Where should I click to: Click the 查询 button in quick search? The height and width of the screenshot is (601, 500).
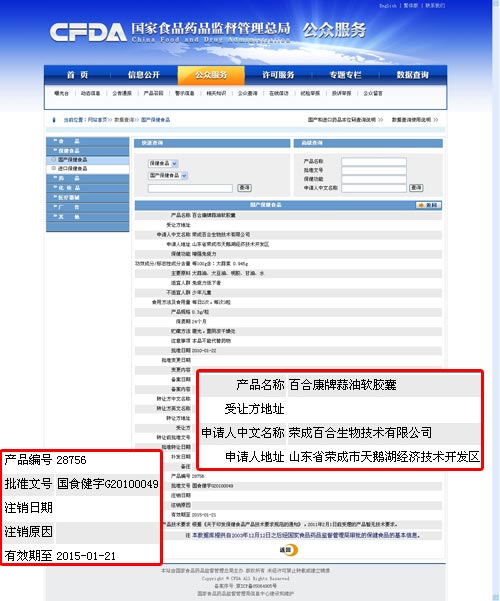pos(245,188)
